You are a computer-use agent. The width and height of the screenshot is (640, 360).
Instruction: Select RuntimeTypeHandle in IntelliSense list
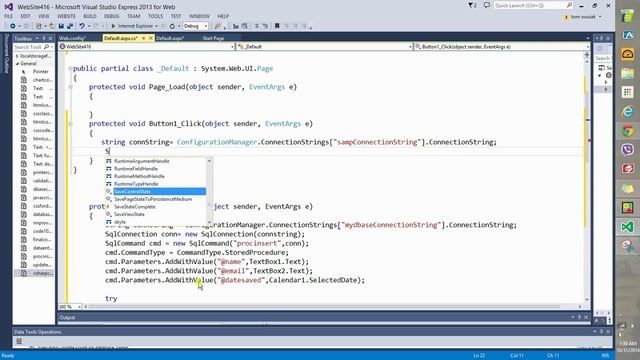point(156,184)
